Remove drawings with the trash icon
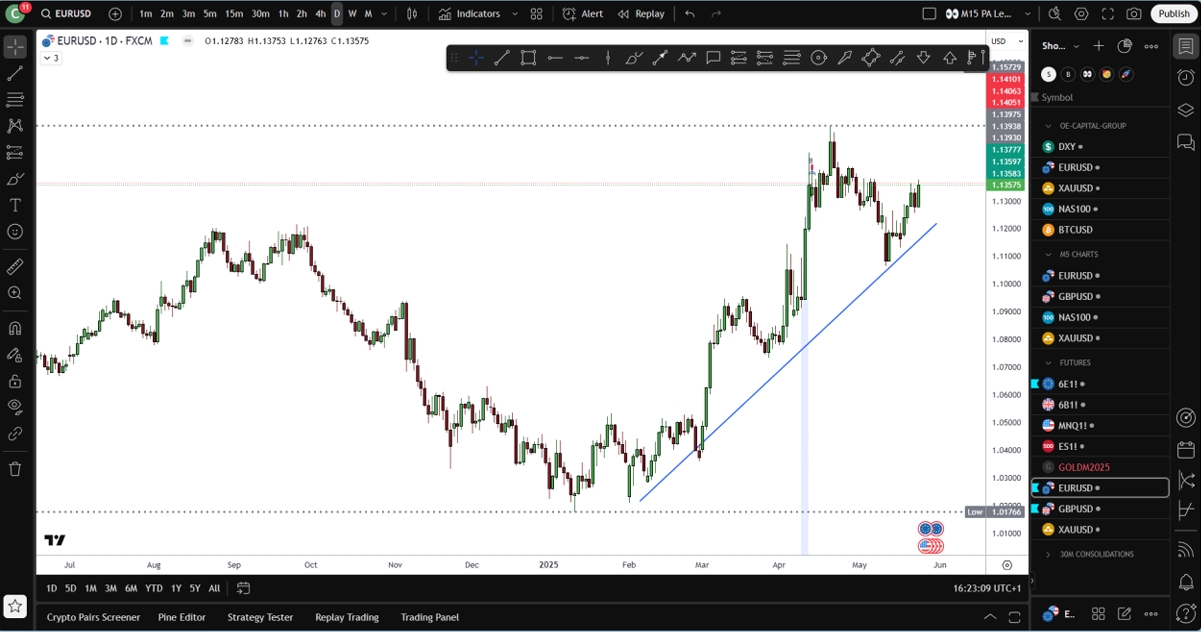This screenshot has height=632, width=1201. pyautogui.click(x=15, y=469)
